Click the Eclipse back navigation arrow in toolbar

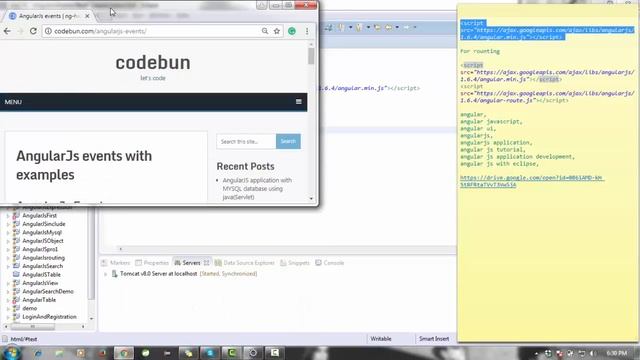pos(388,27)
